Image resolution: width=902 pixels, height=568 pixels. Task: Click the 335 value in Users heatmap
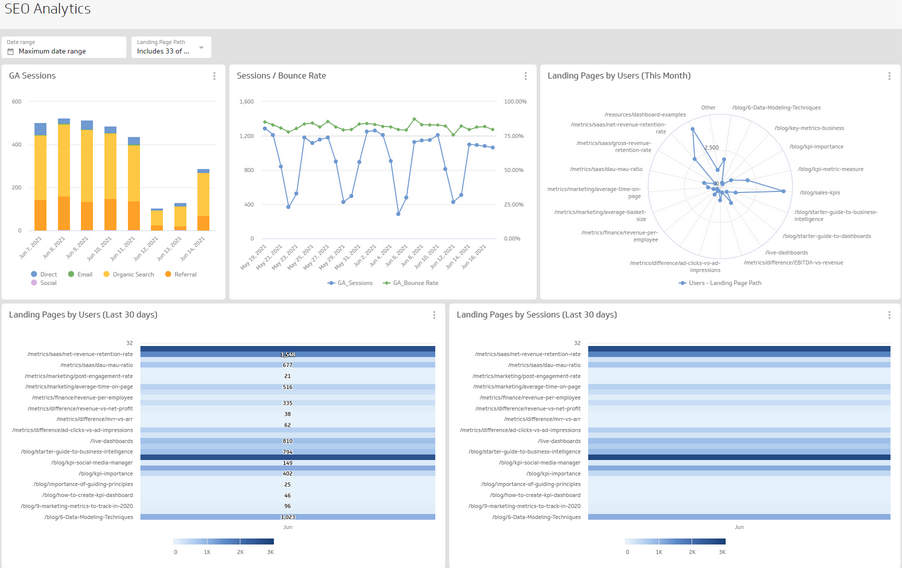click(288, 403)
